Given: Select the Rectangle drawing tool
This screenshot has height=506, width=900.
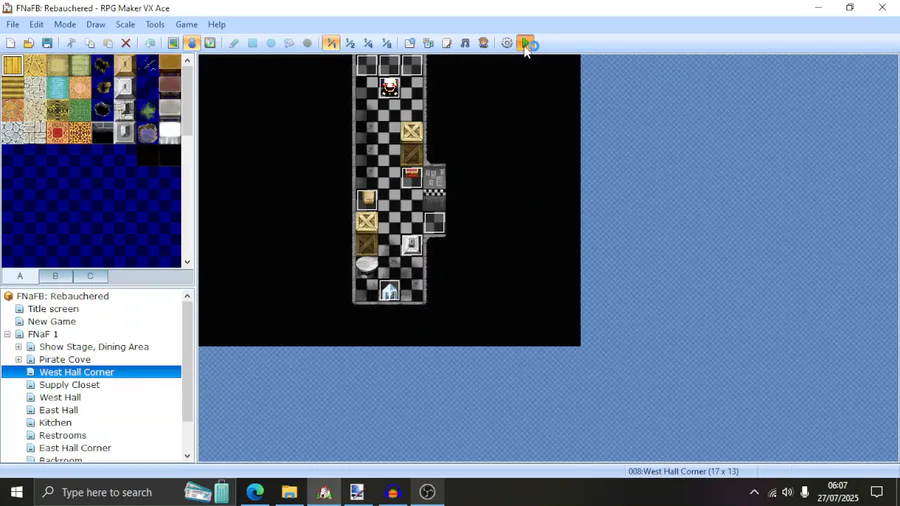Looking at the screenshot, I should pyautogui.click(x=252, y=43).
